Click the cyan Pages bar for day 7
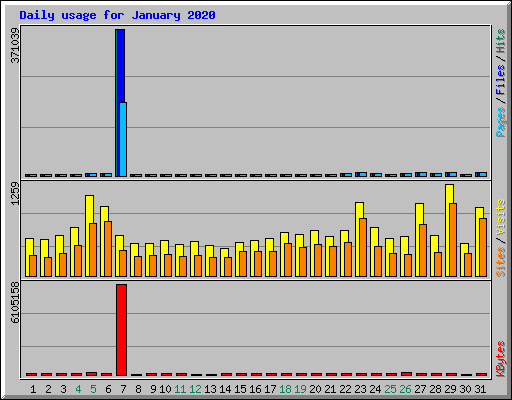Screen dimensions: 512x400 123,139
